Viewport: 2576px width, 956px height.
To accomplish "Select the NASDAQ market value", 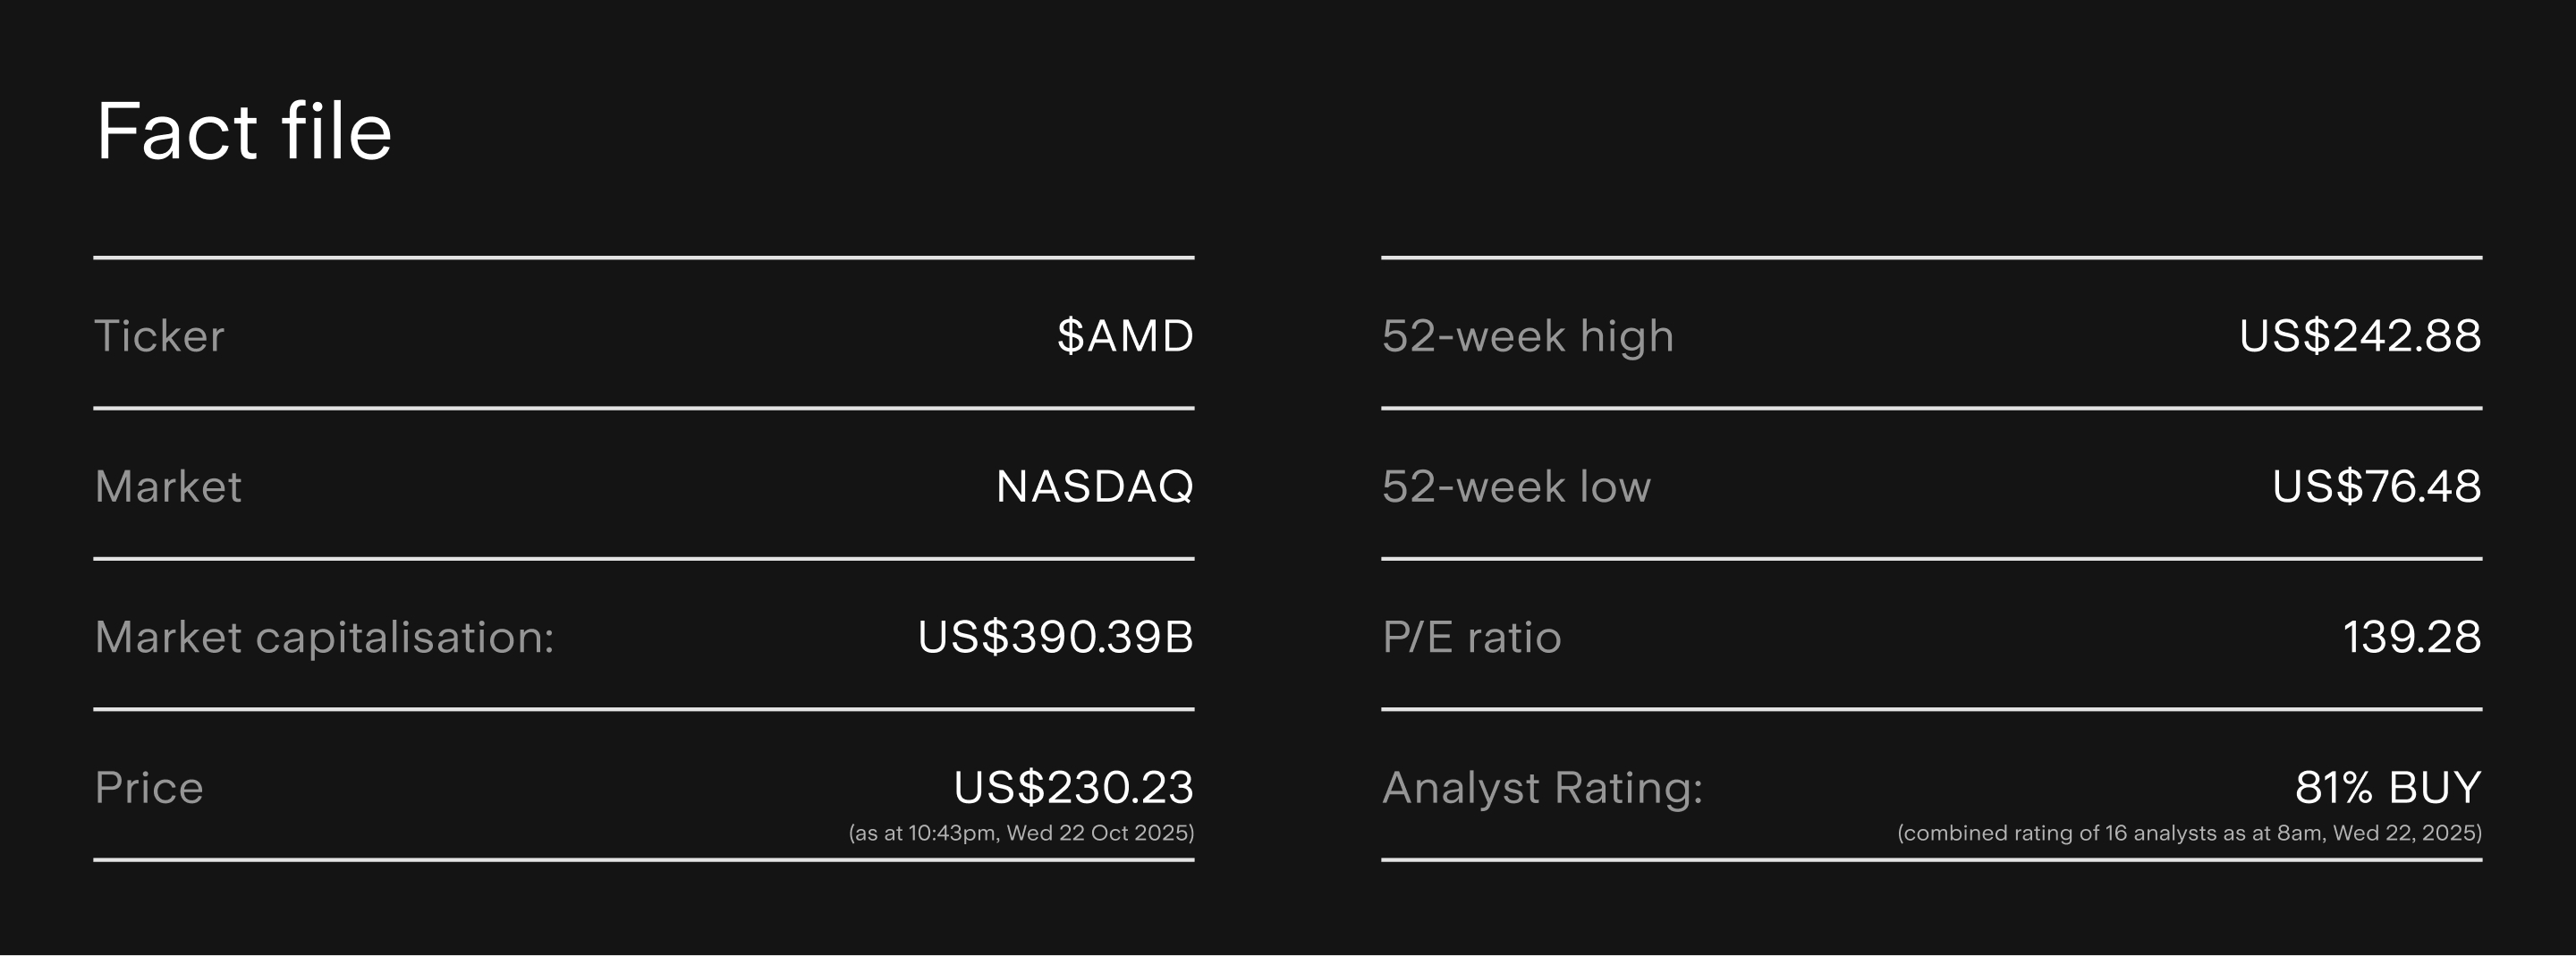I will 1094,487.
